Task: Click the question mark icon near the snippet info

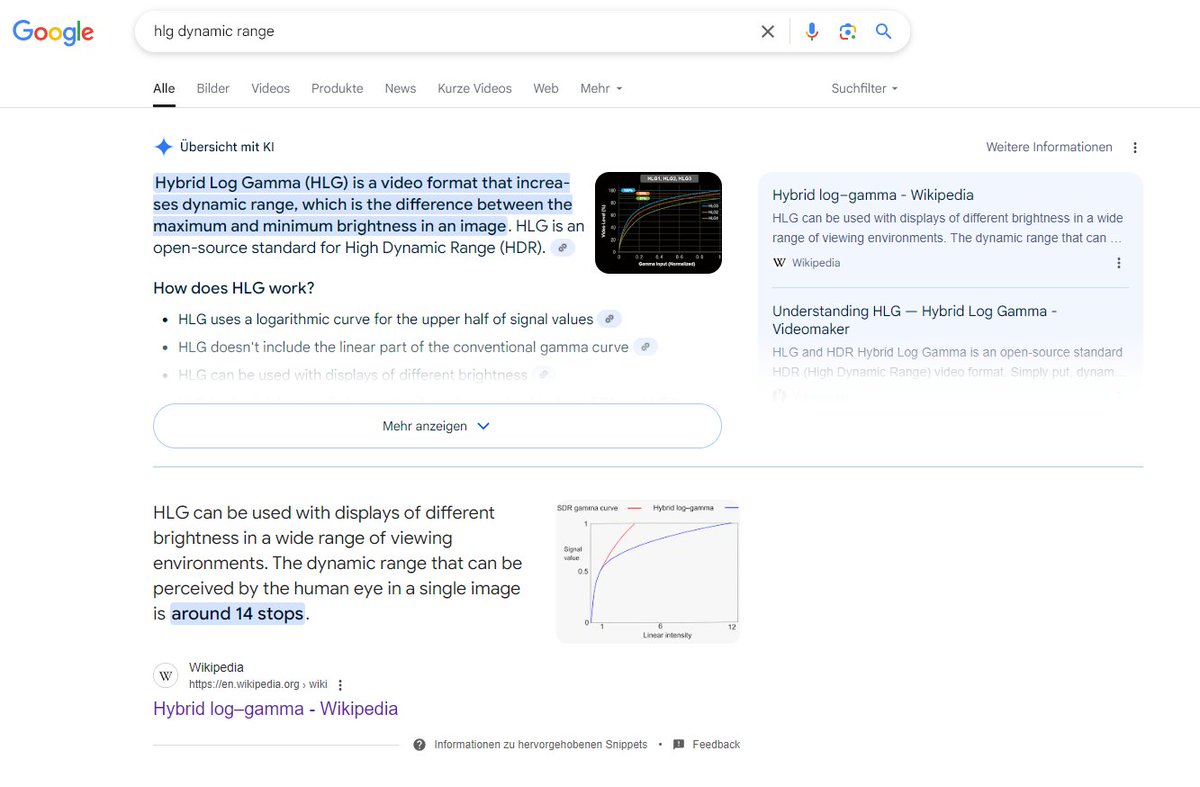Action: click(420, 744)
